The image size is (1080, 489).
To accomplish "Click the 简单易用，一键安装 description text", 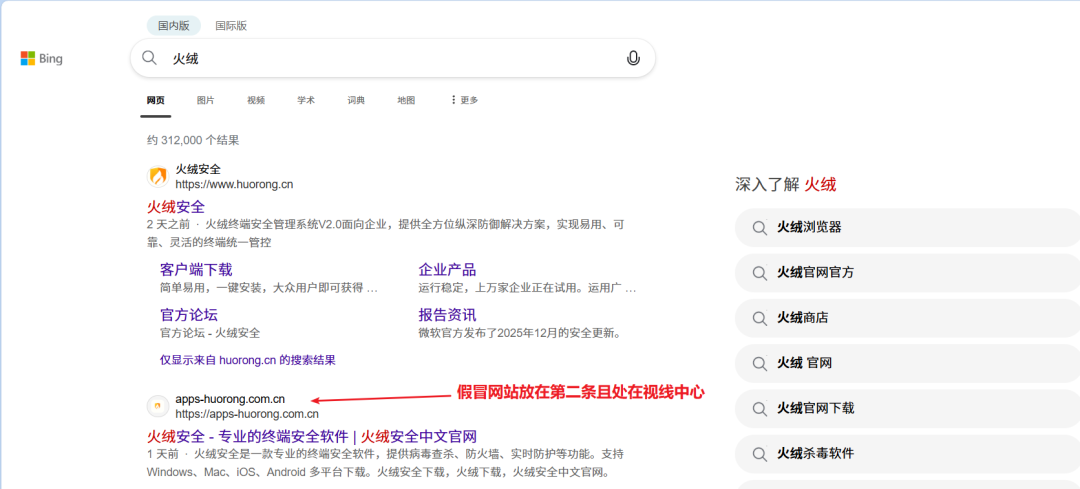I will coord(269,288).
